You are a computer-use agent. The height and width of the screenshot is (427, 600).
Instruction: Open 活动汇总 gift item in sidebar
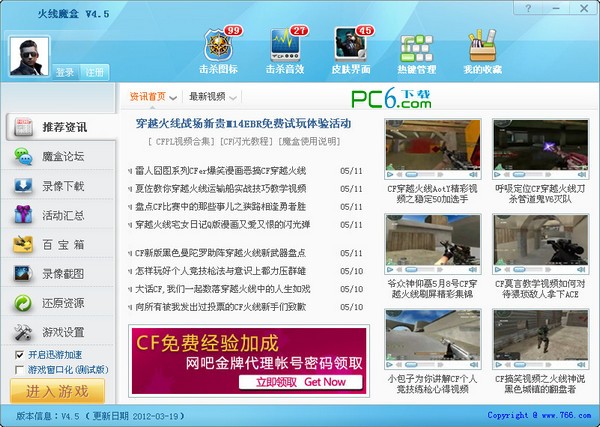click(58, 215)
